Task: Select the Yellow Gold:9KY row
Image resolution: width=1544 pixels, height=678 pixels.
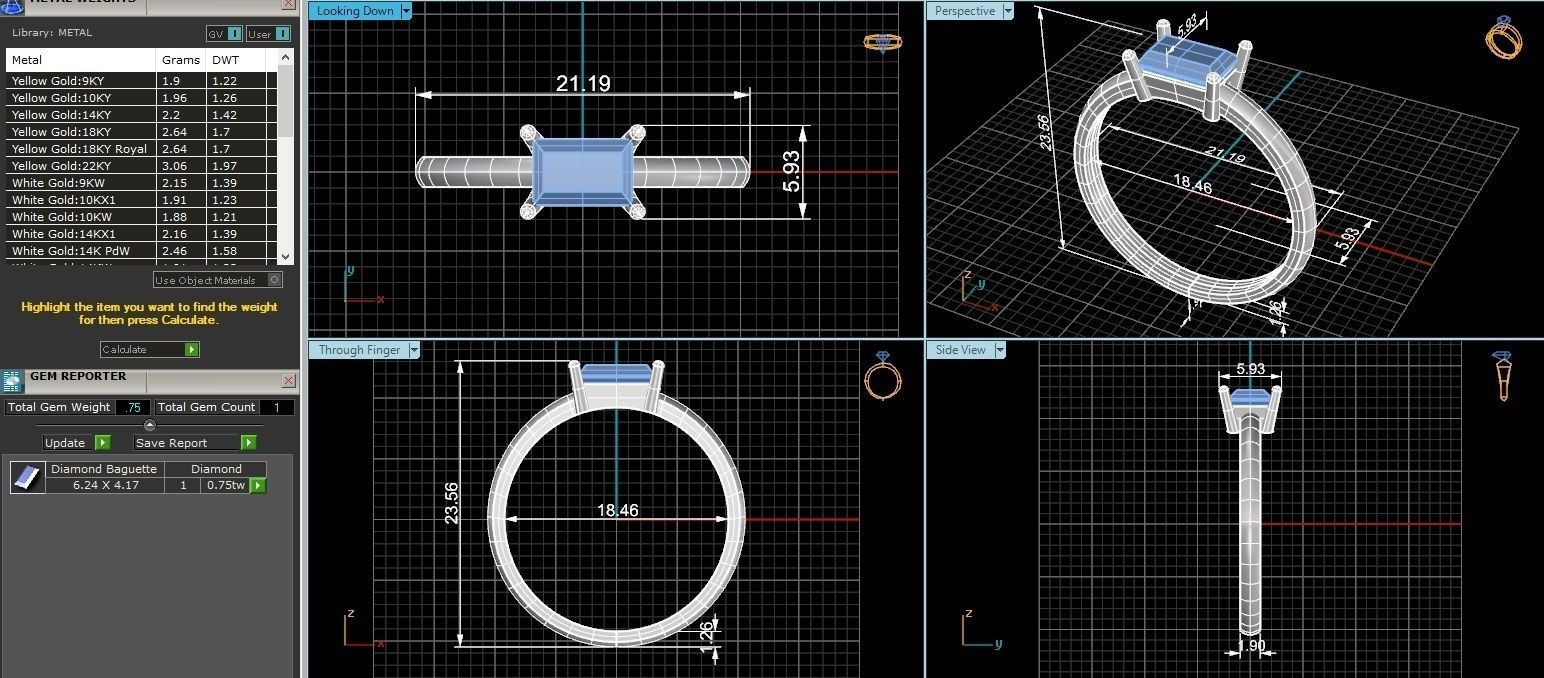Action: (x=142, y=81)
